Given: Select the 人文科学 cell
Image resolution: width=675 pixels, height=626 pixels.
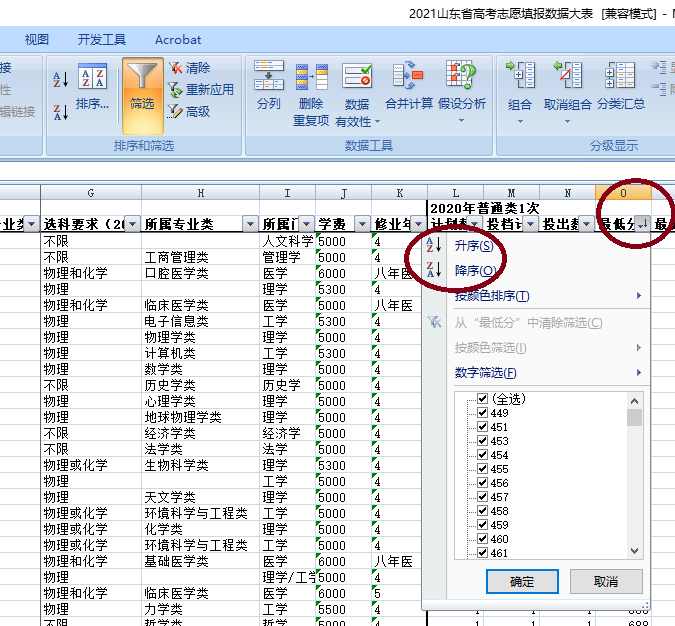Looking at the screenshot, I should (x=288, y=241).
